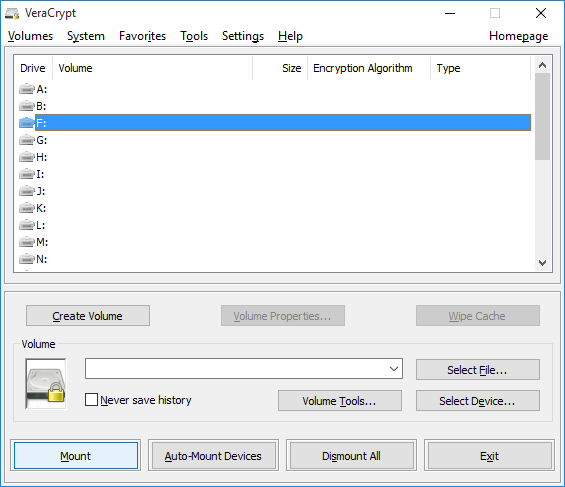
Task: Select drive letter text M:
Action: point(42,242)
